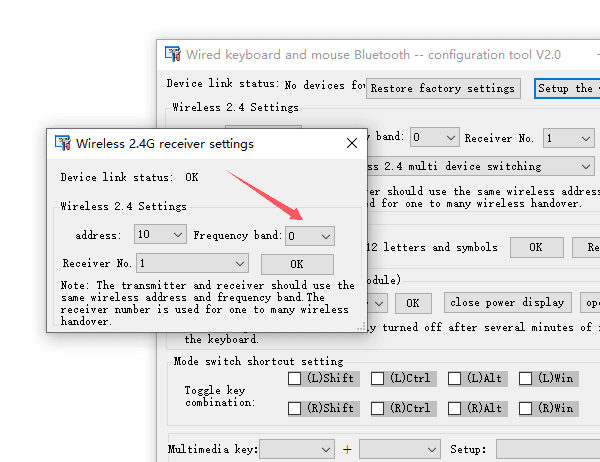The height and width of the screenshot is (462, 600).
Task: Enable the (L)Shift checkbox
Action: (x=295, y=378)
